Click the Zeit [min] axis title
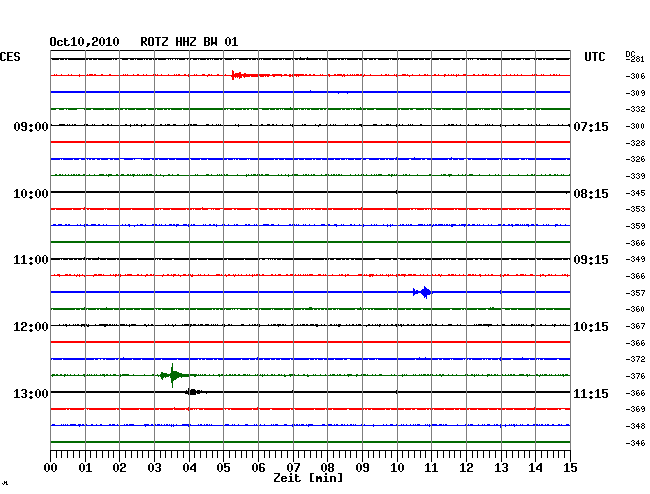 coord(308,478)
